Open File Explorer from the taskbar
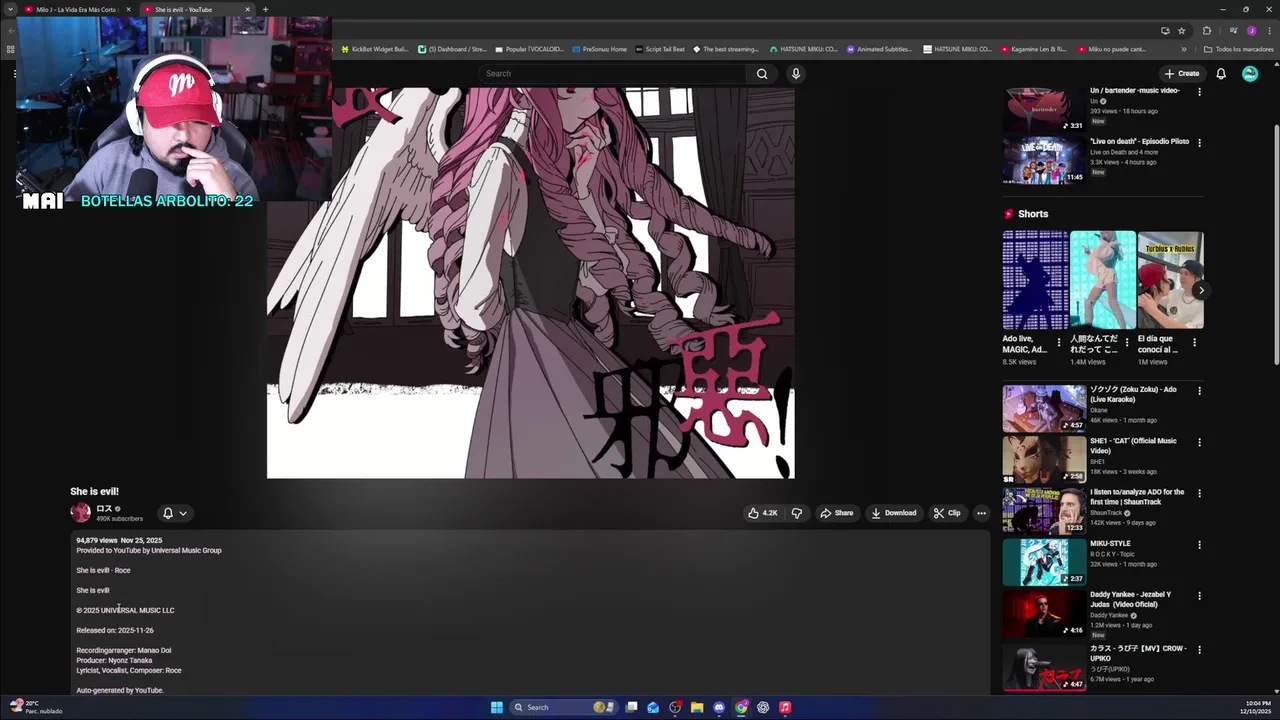This screenshot has height=720, width=1280. (697, 707)
